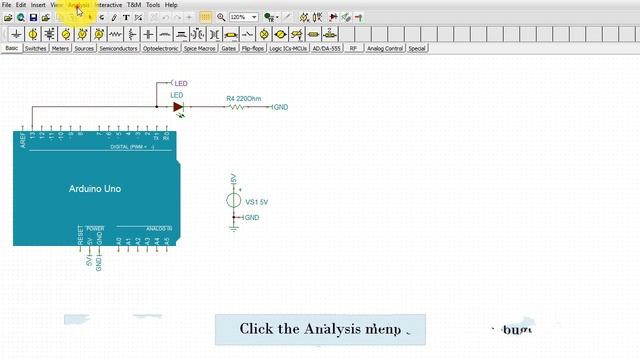
Task: Open the Interactive menu
Action: [108, 5]
